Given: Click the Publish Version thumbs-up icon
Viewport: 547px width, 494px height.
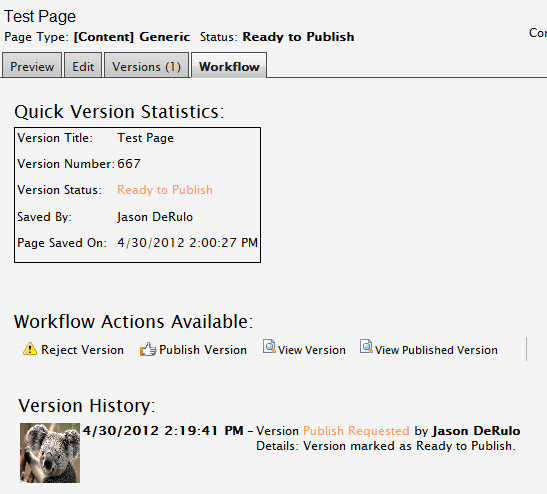Looking at the screenshot, I should (x=148, y=349).
